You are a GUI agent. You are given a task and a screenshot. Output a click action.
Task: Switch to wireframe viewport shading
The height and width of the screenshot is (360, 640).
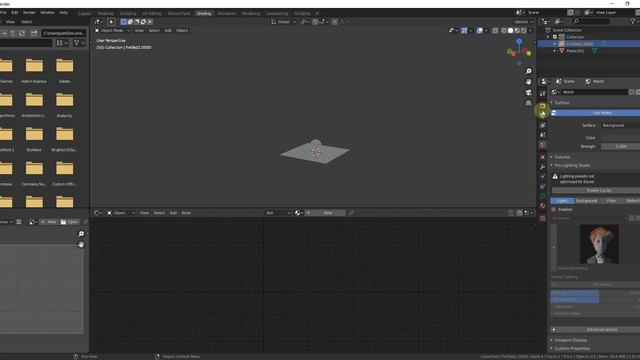point(504,31)
